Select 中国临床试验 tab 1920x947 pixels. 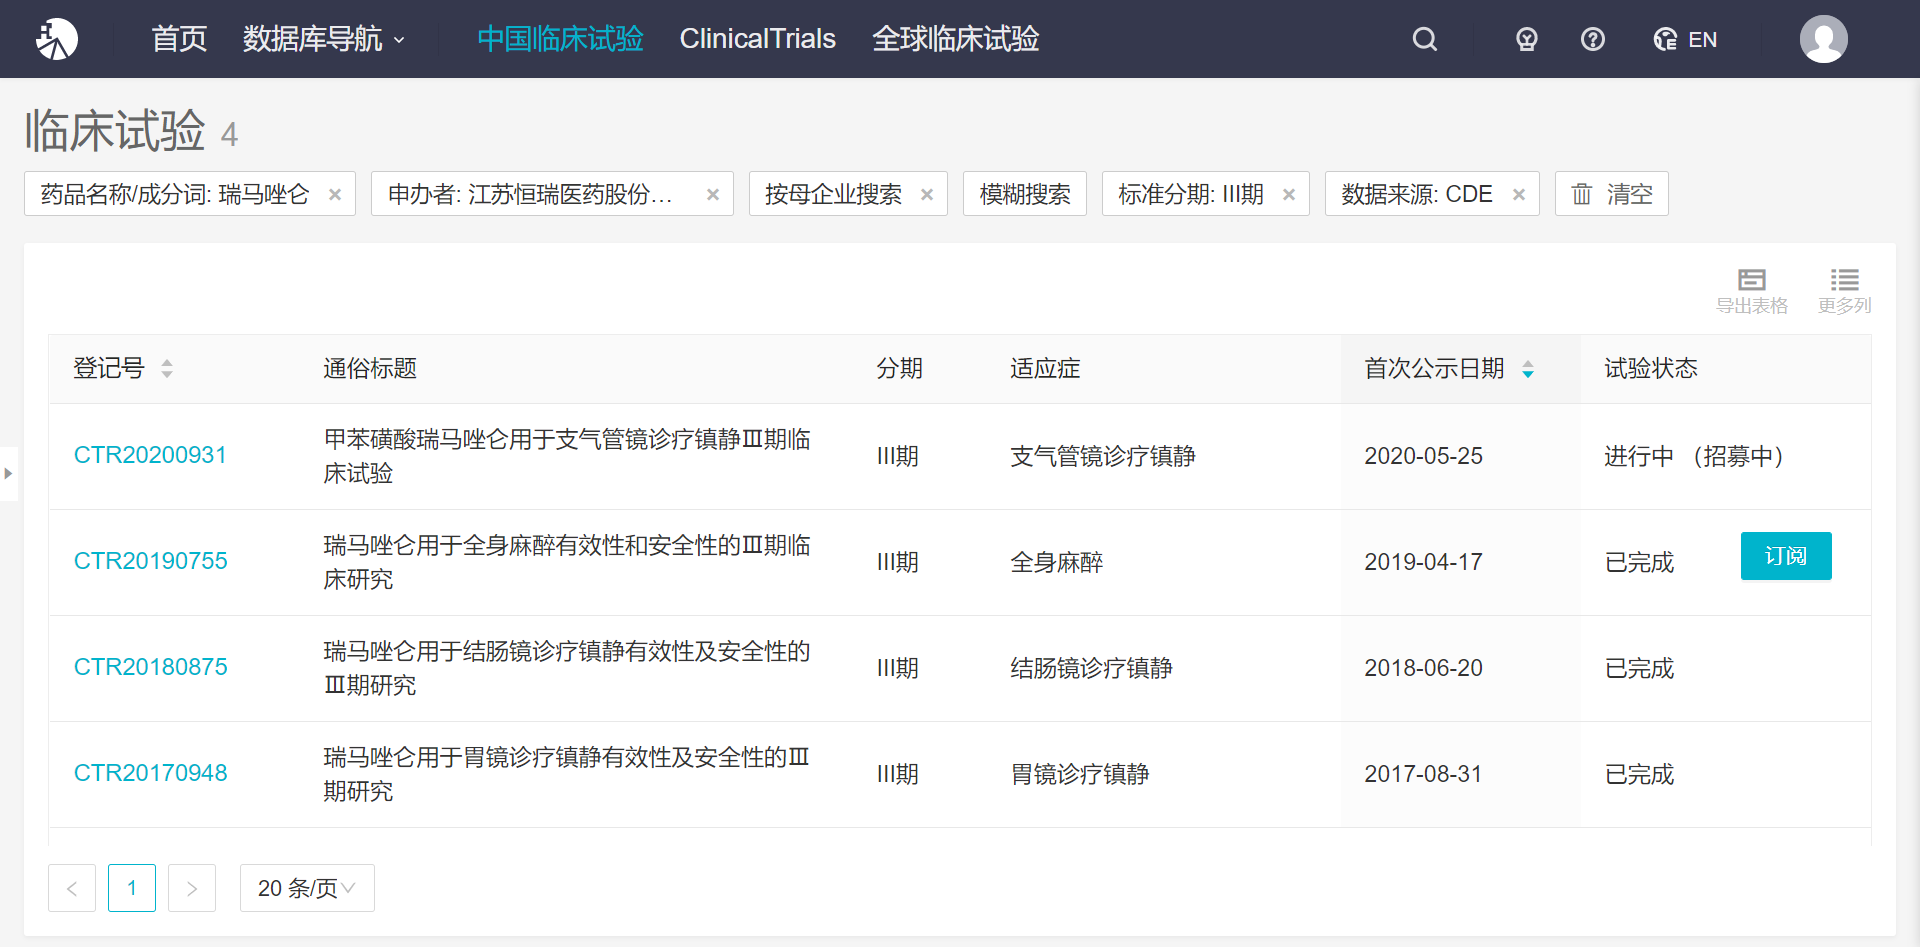(x=560, y=39)
